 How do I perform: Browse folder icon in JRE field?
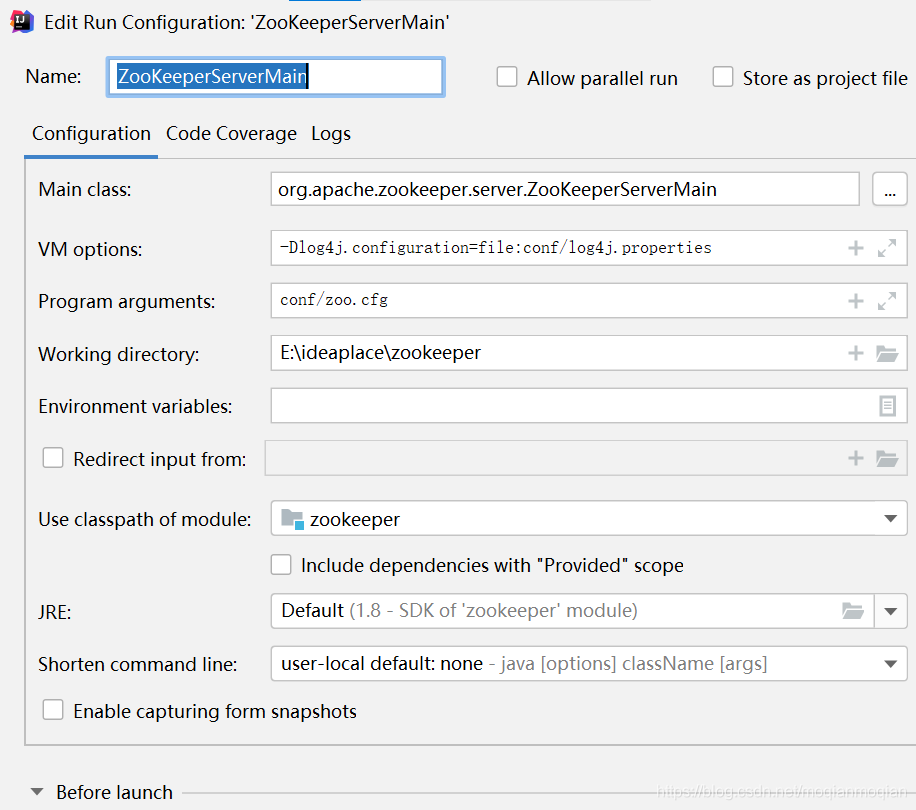(852, 611)
